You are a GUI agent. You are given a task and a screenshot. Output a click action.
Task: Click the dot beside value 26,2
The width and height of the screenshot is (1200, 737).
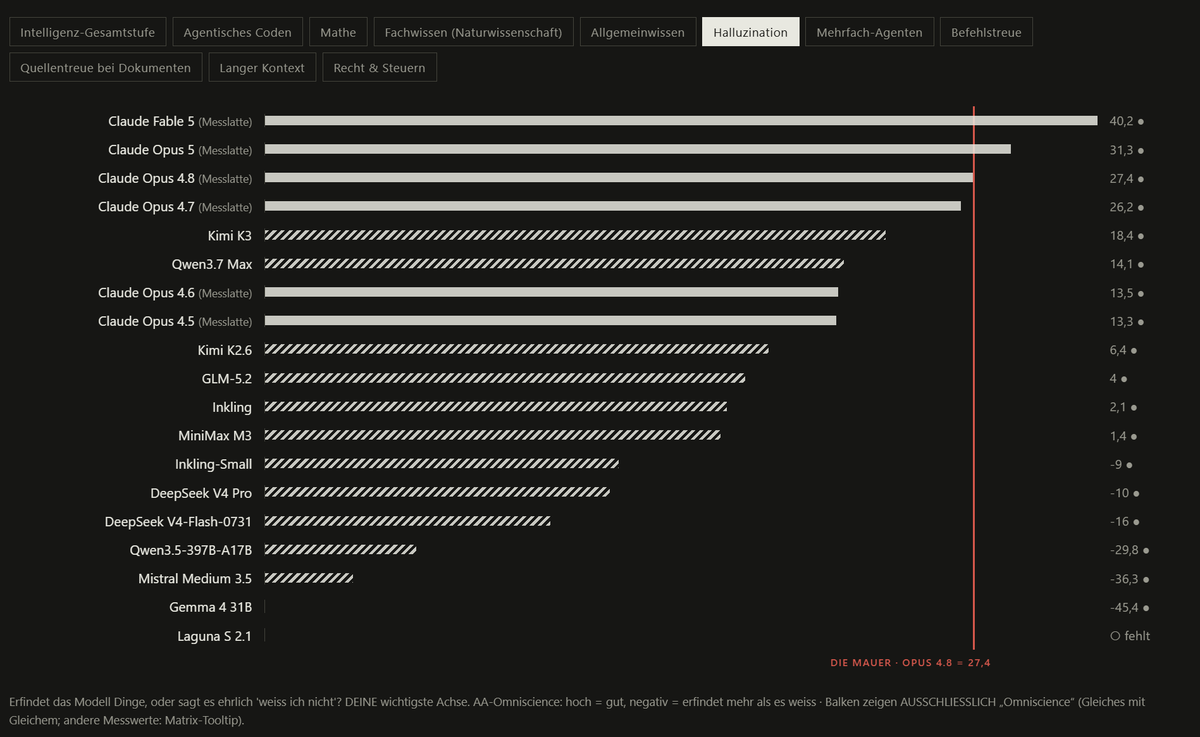[x=1140, y=207]
